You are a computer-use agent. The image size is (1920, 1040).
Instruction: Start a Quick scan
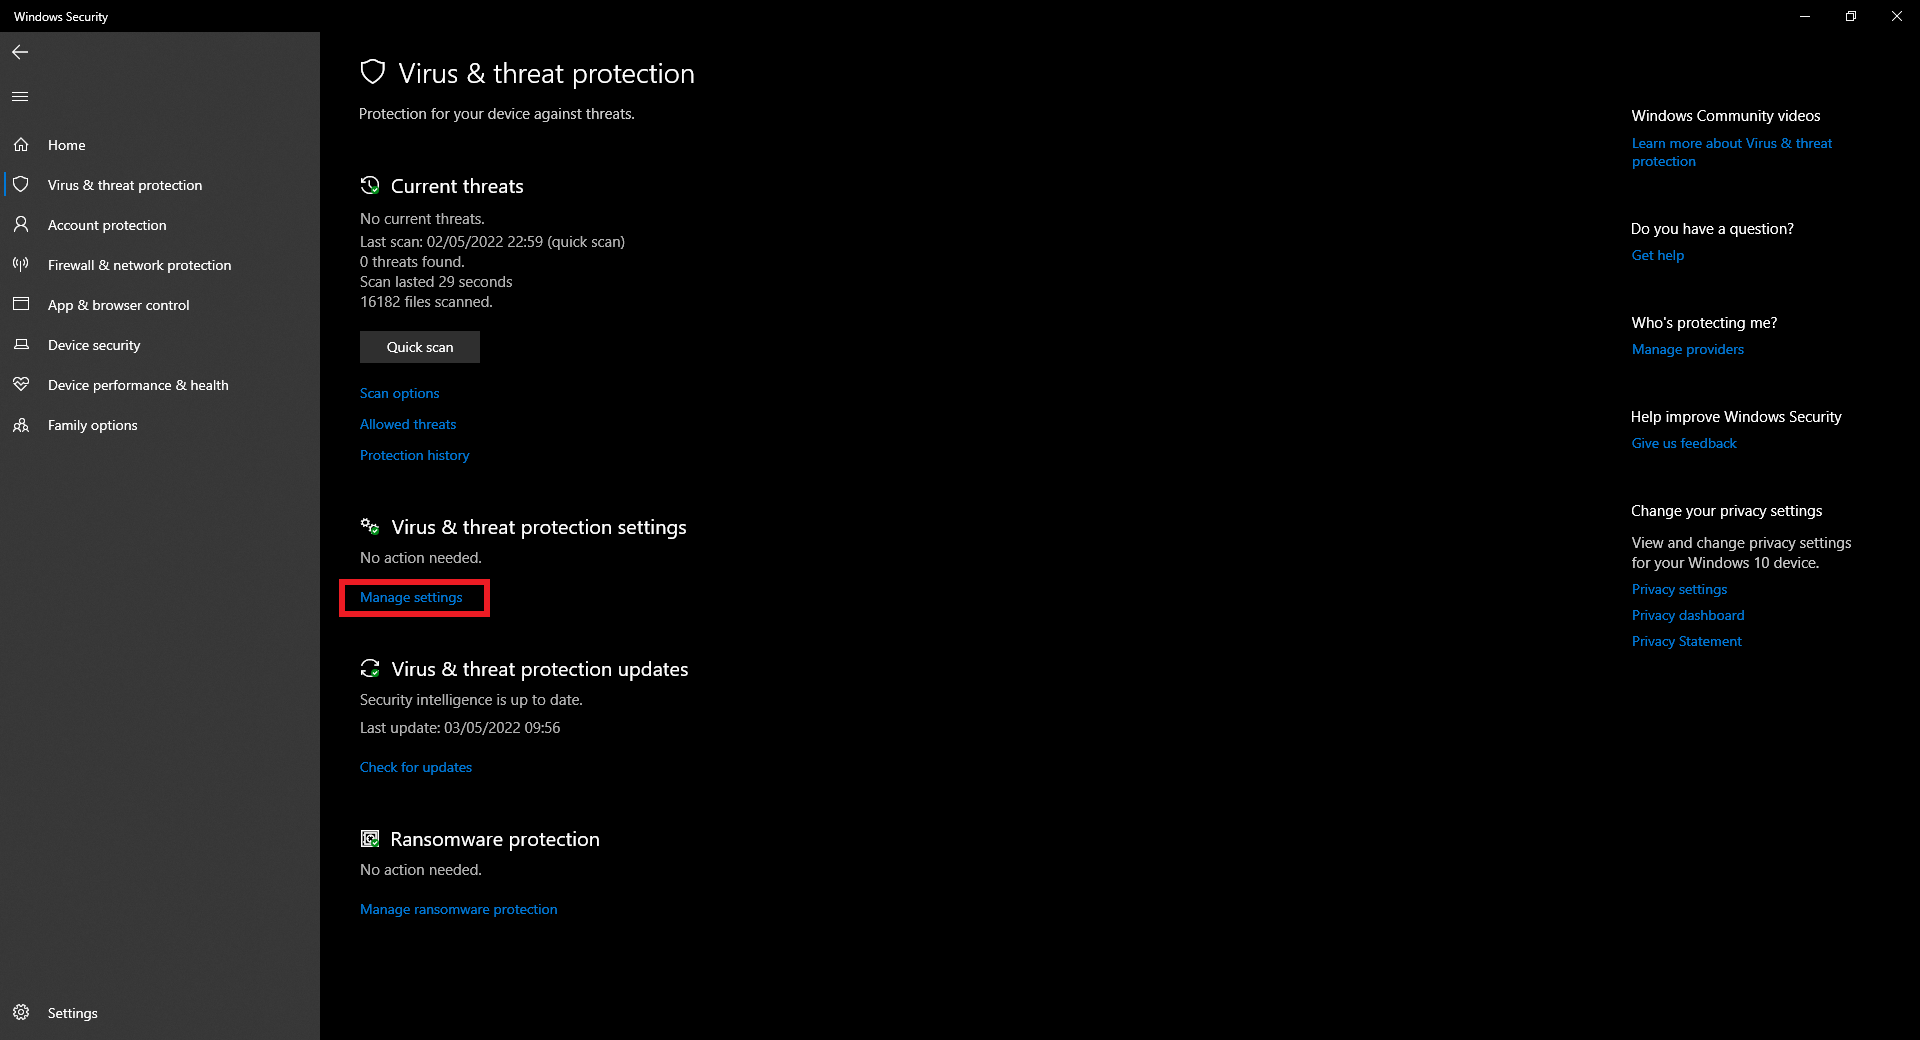pos(420,347)
